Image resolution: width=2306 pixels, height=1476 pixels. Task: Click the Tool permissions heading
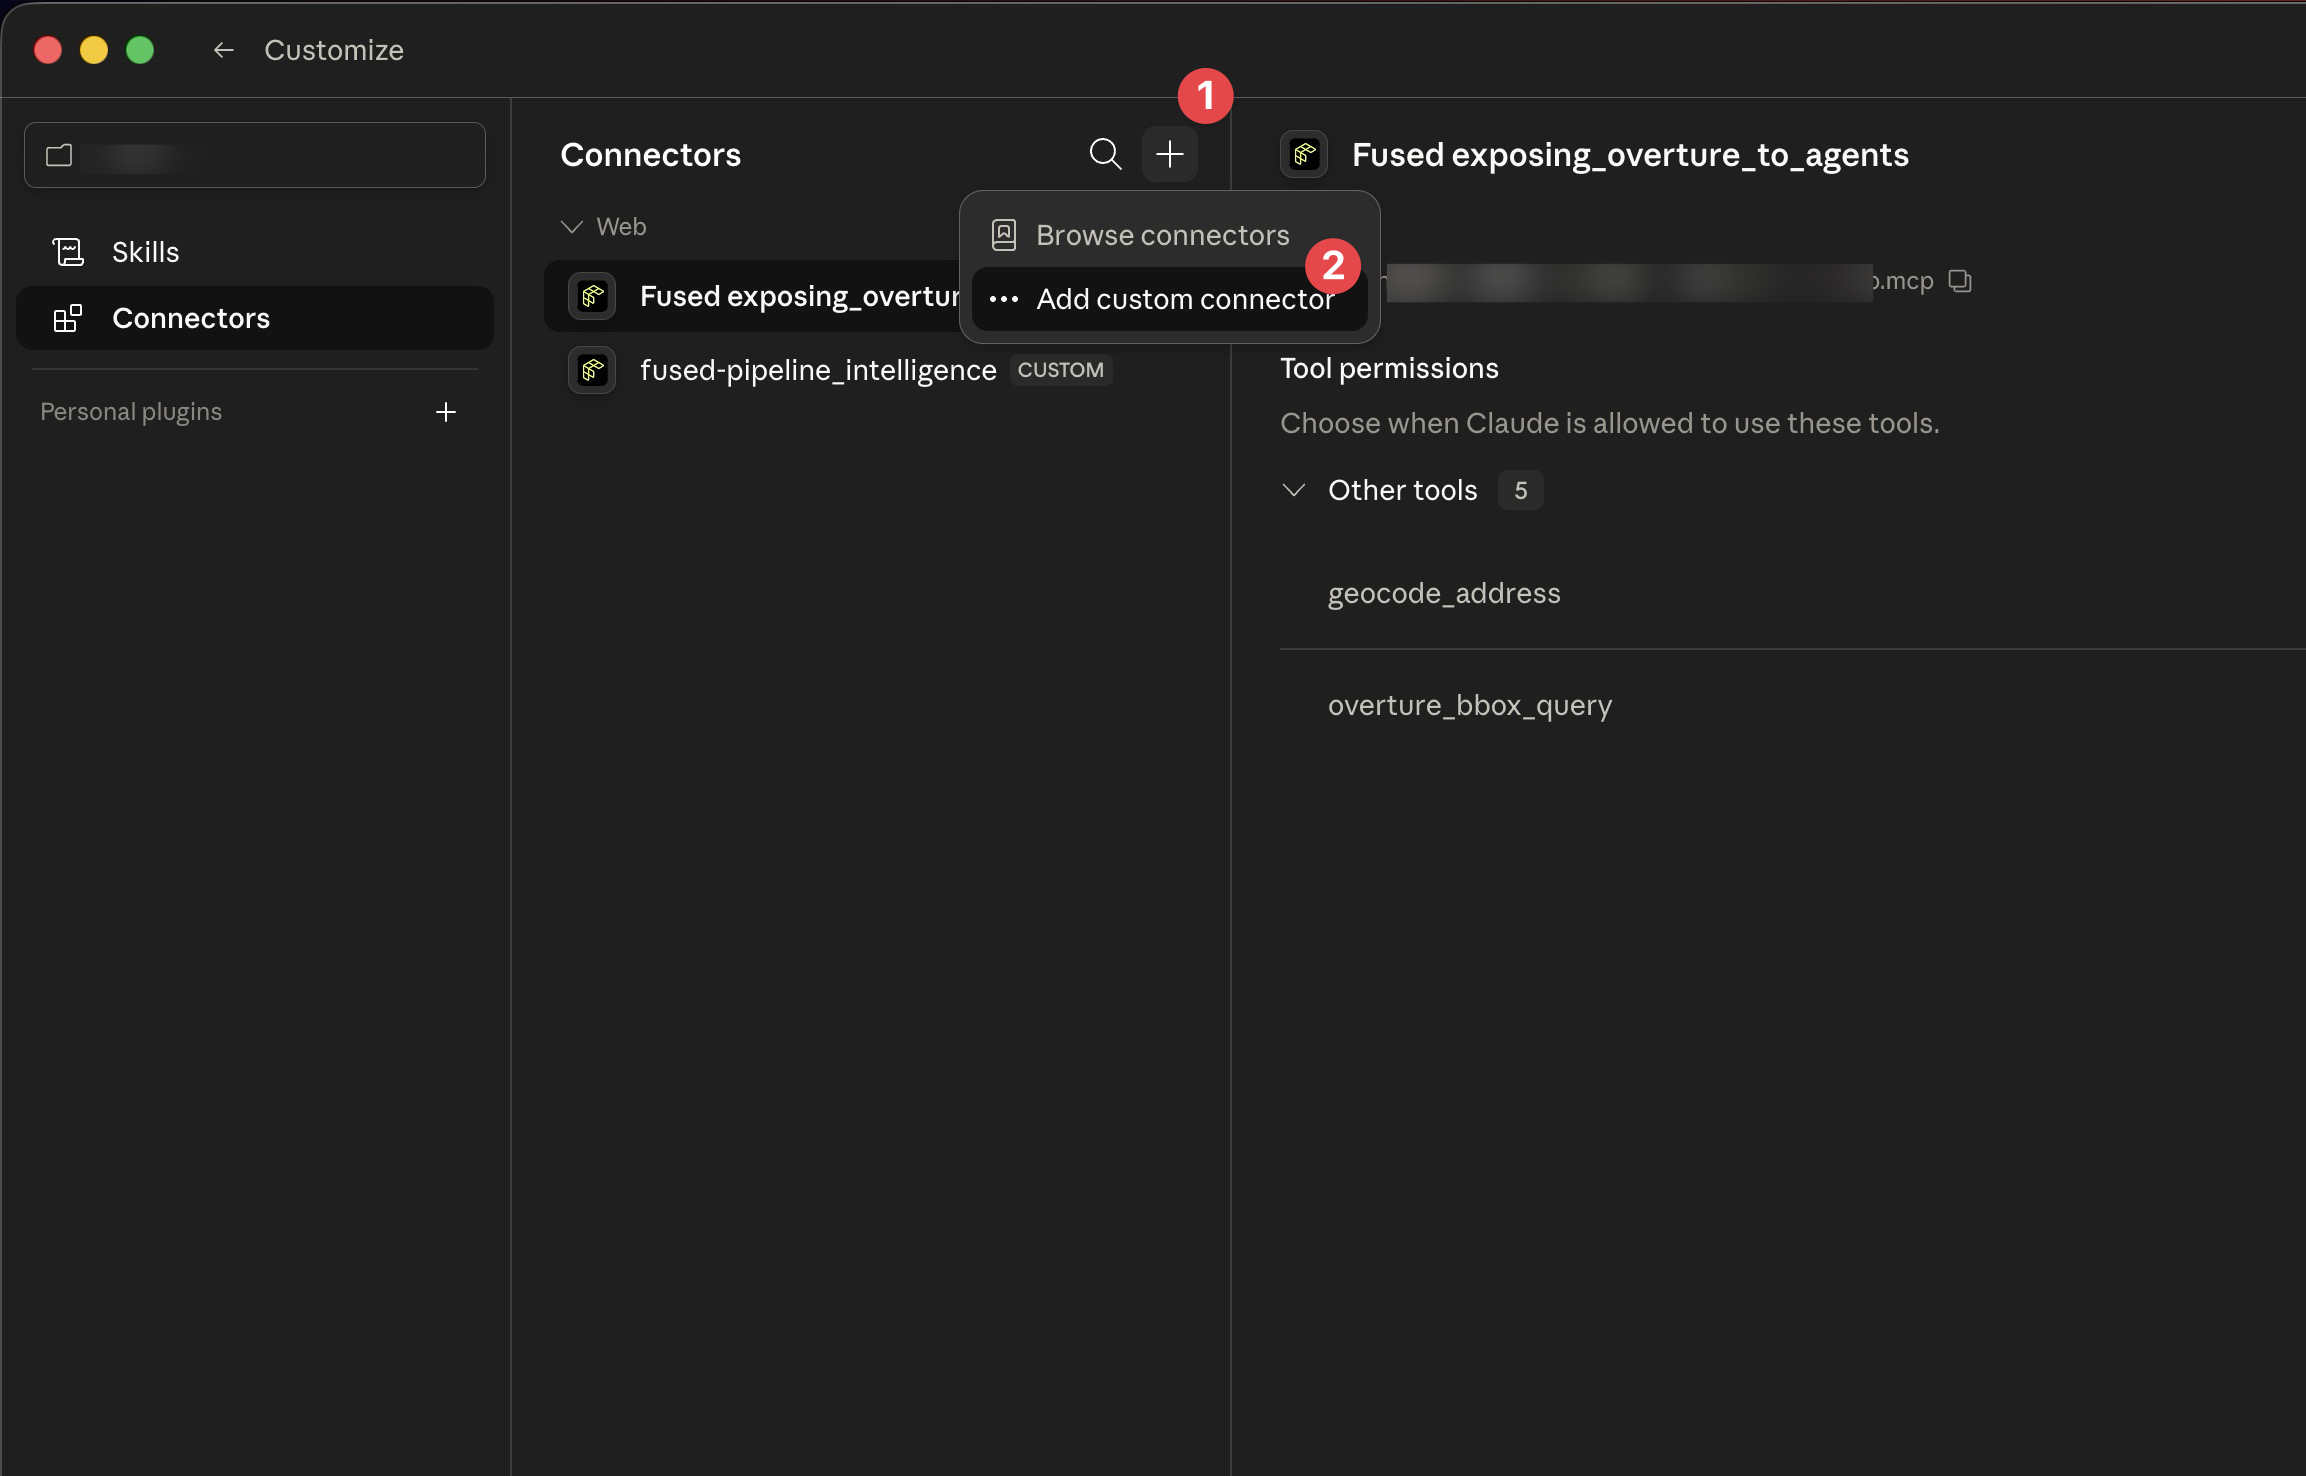click(1389, 368)
